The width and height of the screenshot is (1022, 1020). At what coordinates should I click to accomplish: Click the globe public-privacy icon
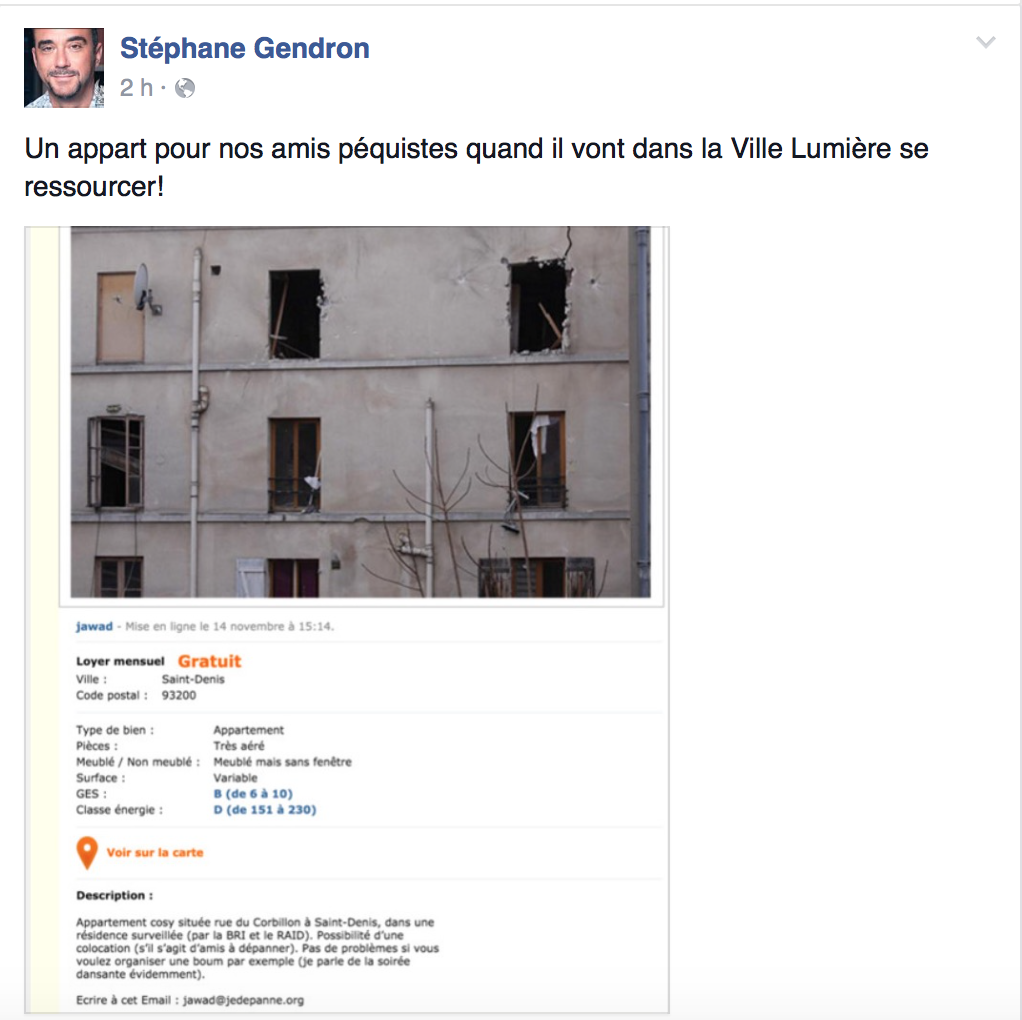pos(185,88)
